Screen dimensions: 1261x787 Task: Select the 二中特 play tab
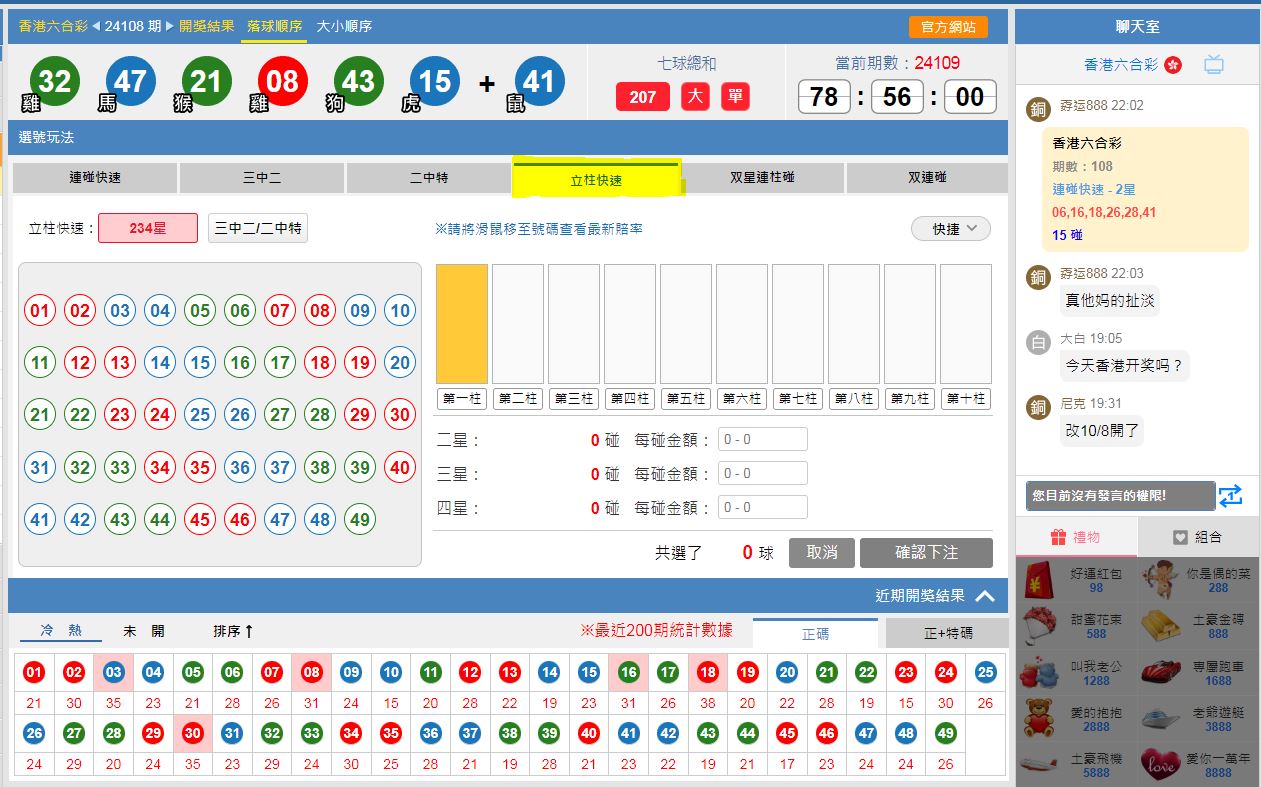(x=429, y=178)
